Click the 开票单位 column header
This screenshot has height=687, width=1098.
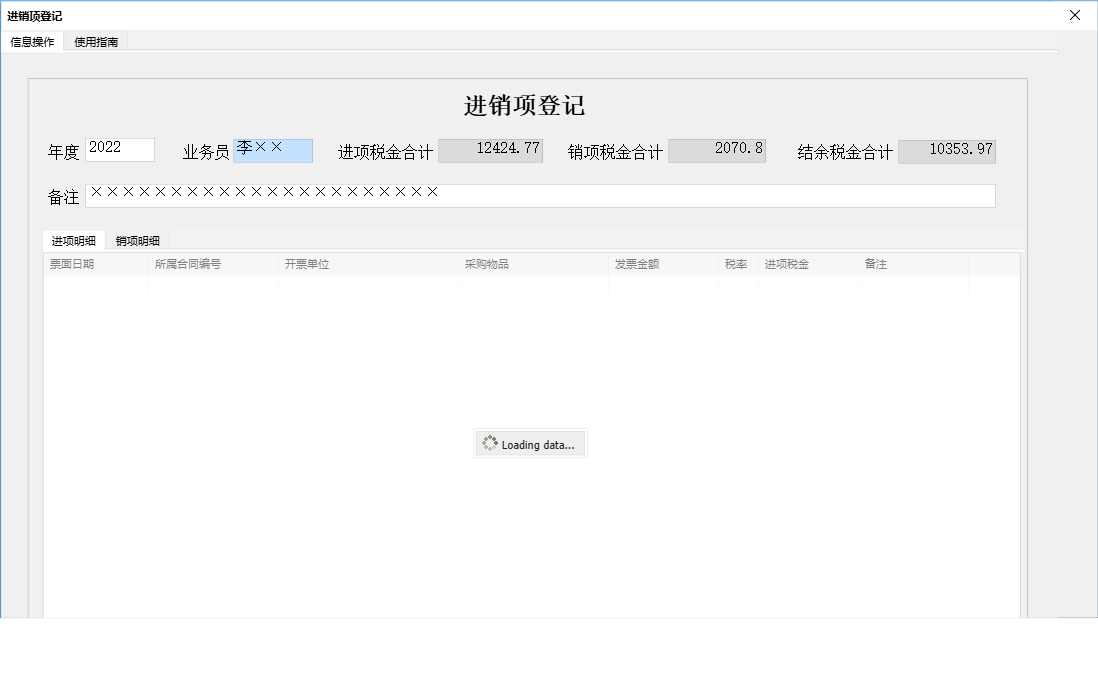tap(307, 263)
